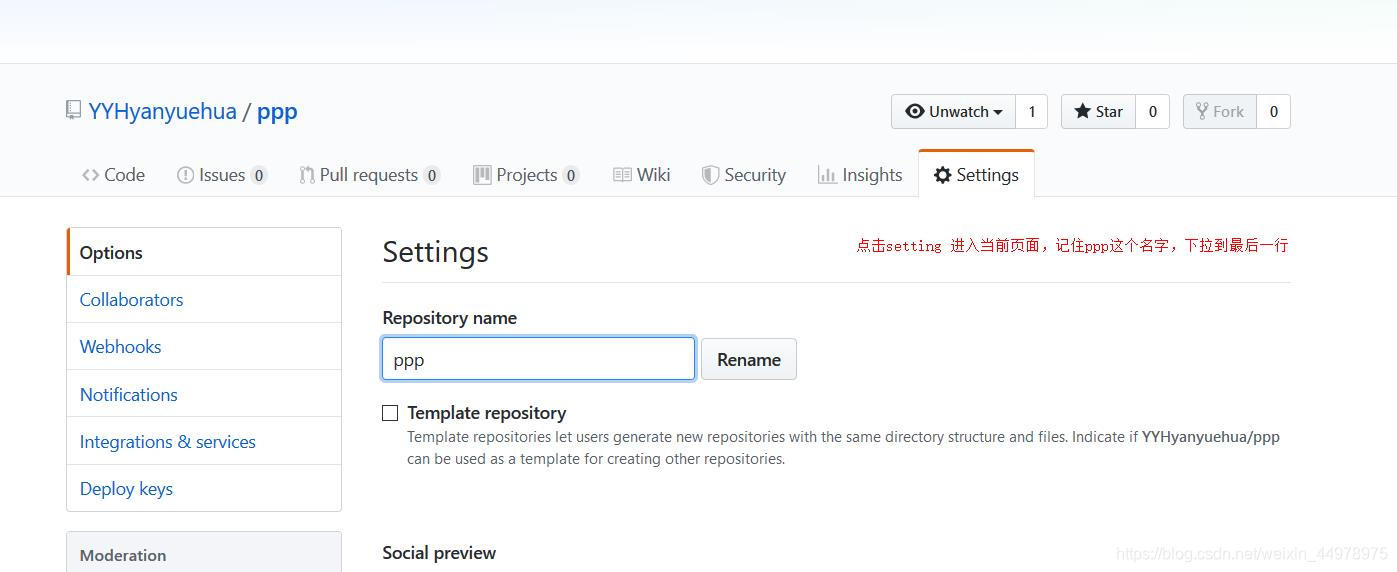Click the Fork button
This screenshot has width=1397, height=572.
1219,112
